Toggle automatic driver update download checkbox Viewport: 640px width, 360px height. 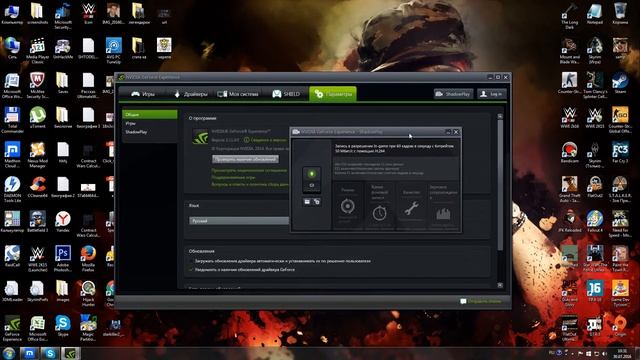191,261
